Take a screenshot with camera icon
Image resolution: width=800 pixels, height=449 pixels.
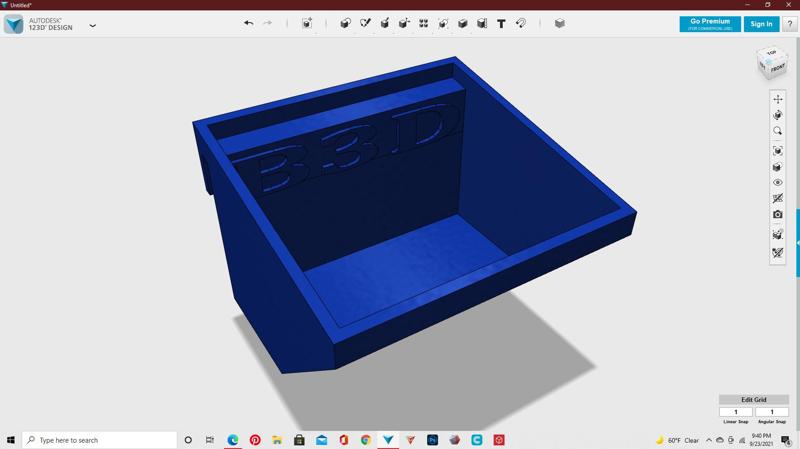[778, 214]
